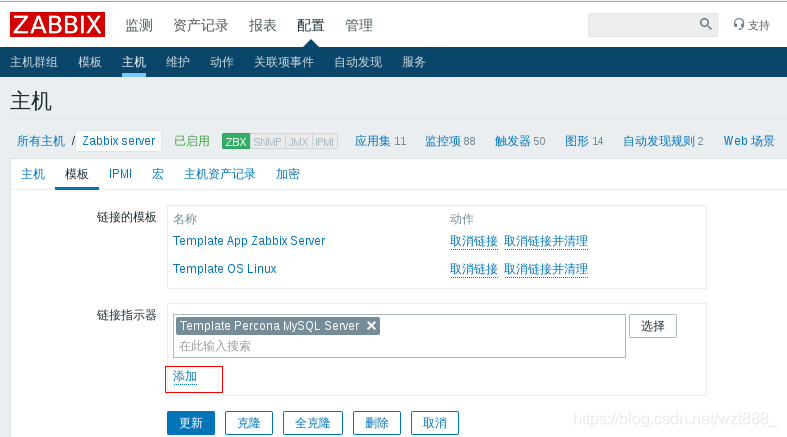
Task: Click the 所有主机 breadcrumb link
Action: tap(41, 141)
